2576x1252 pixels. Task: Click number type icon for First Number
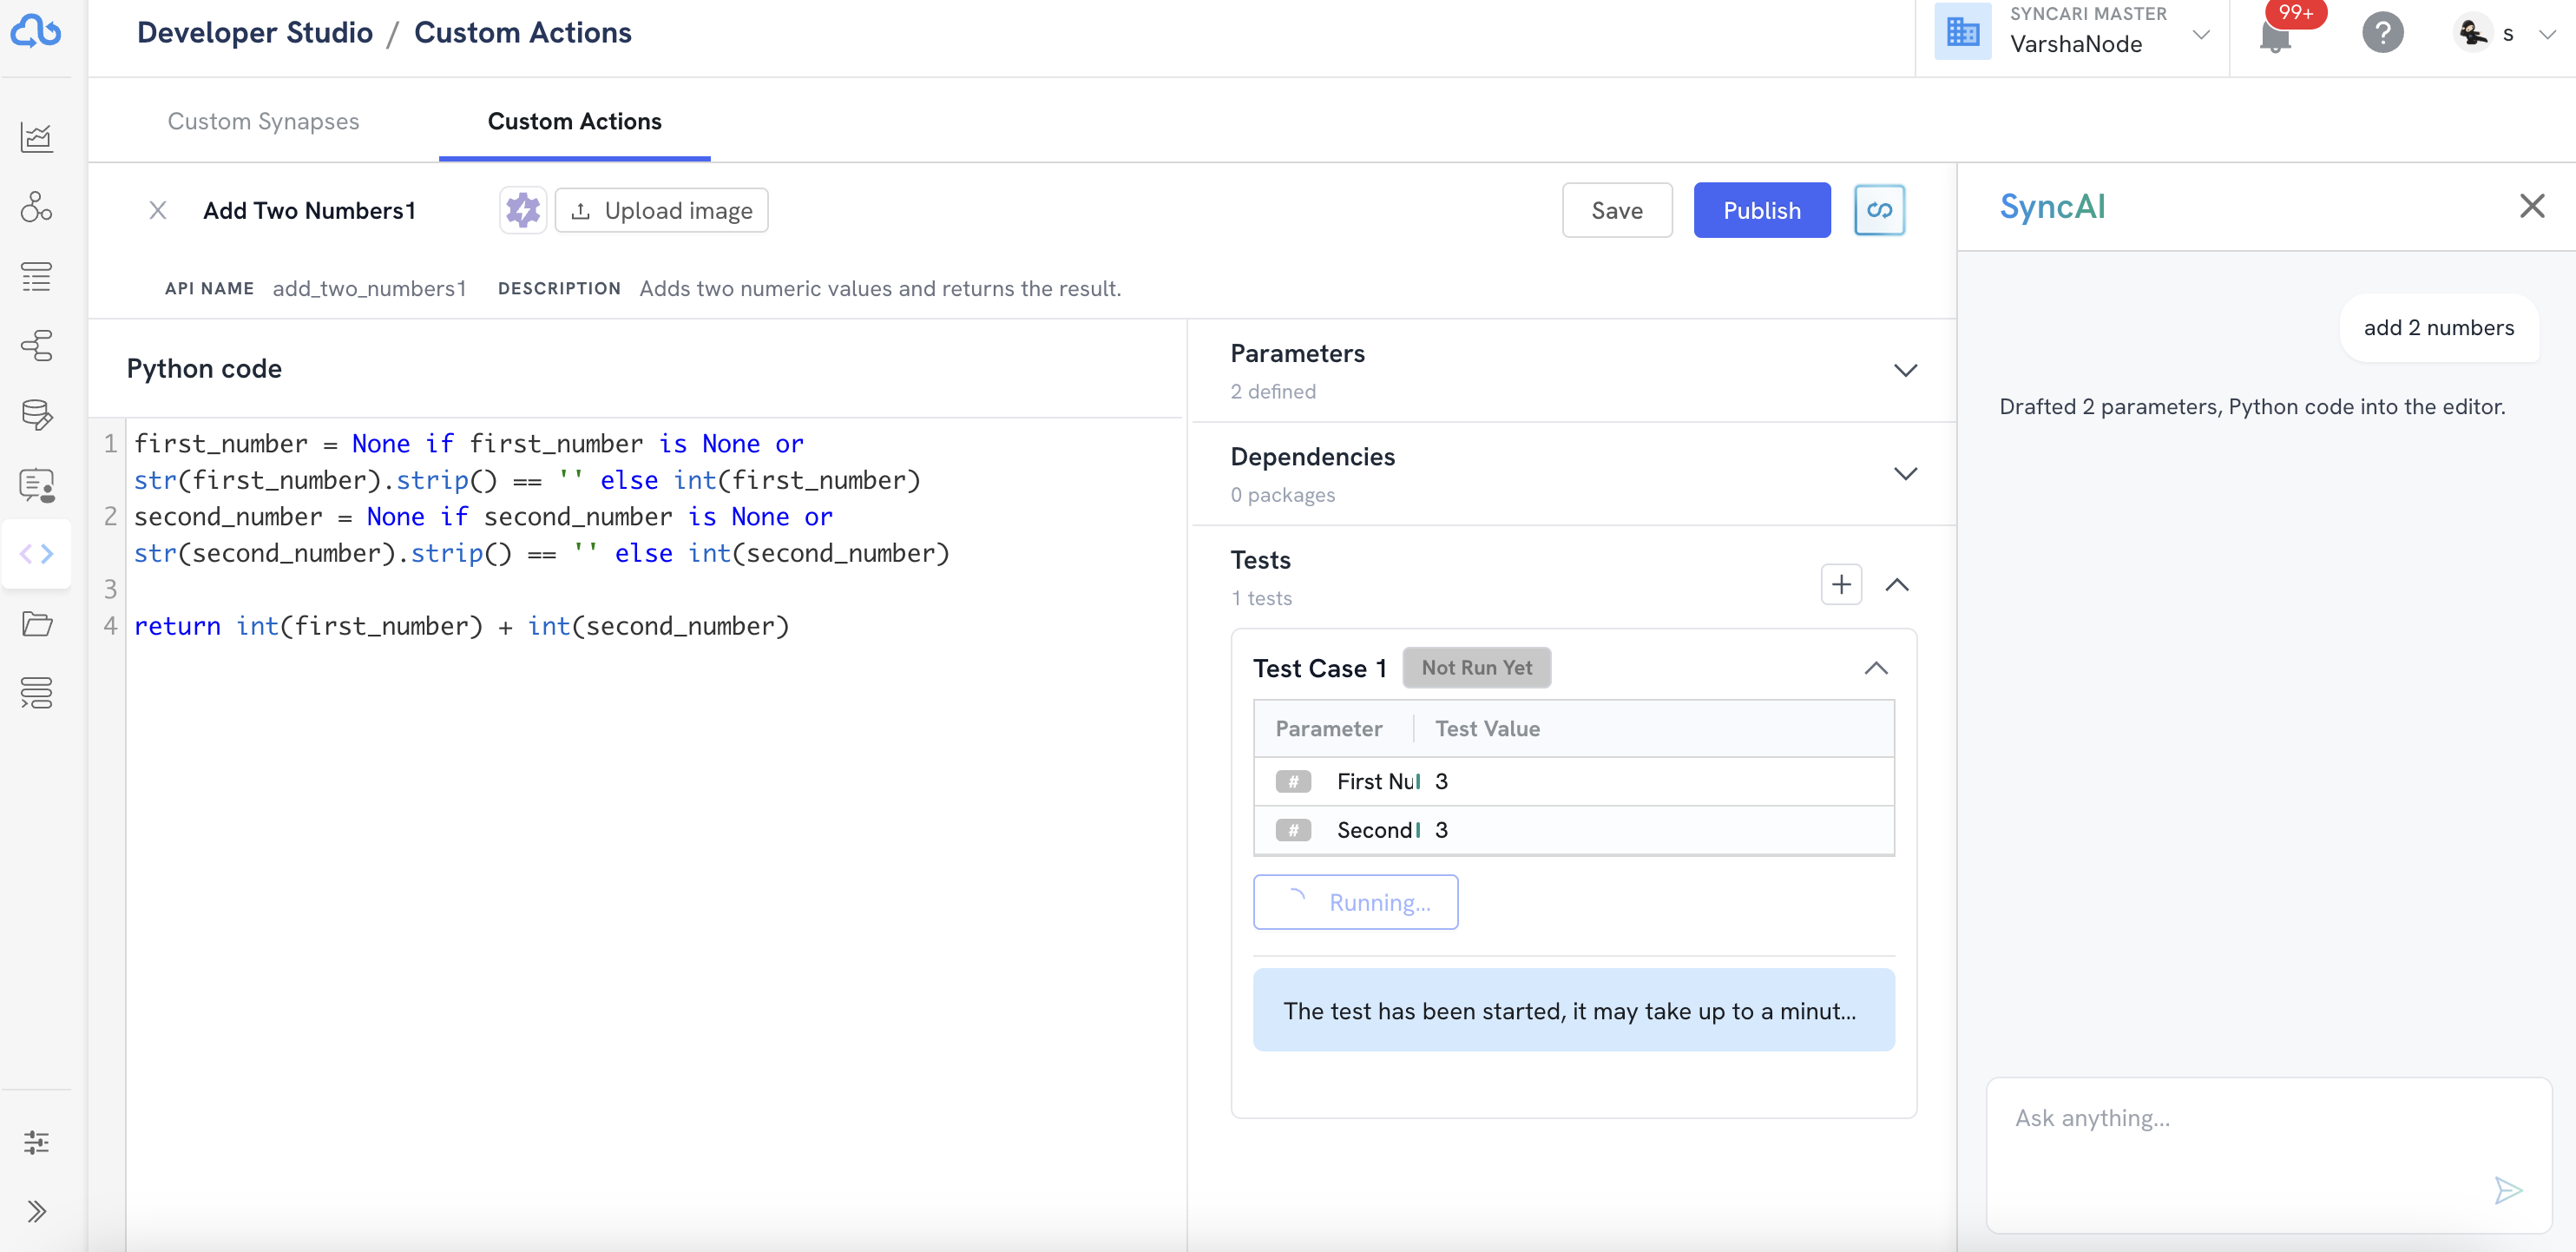[x=1293, y=781]
